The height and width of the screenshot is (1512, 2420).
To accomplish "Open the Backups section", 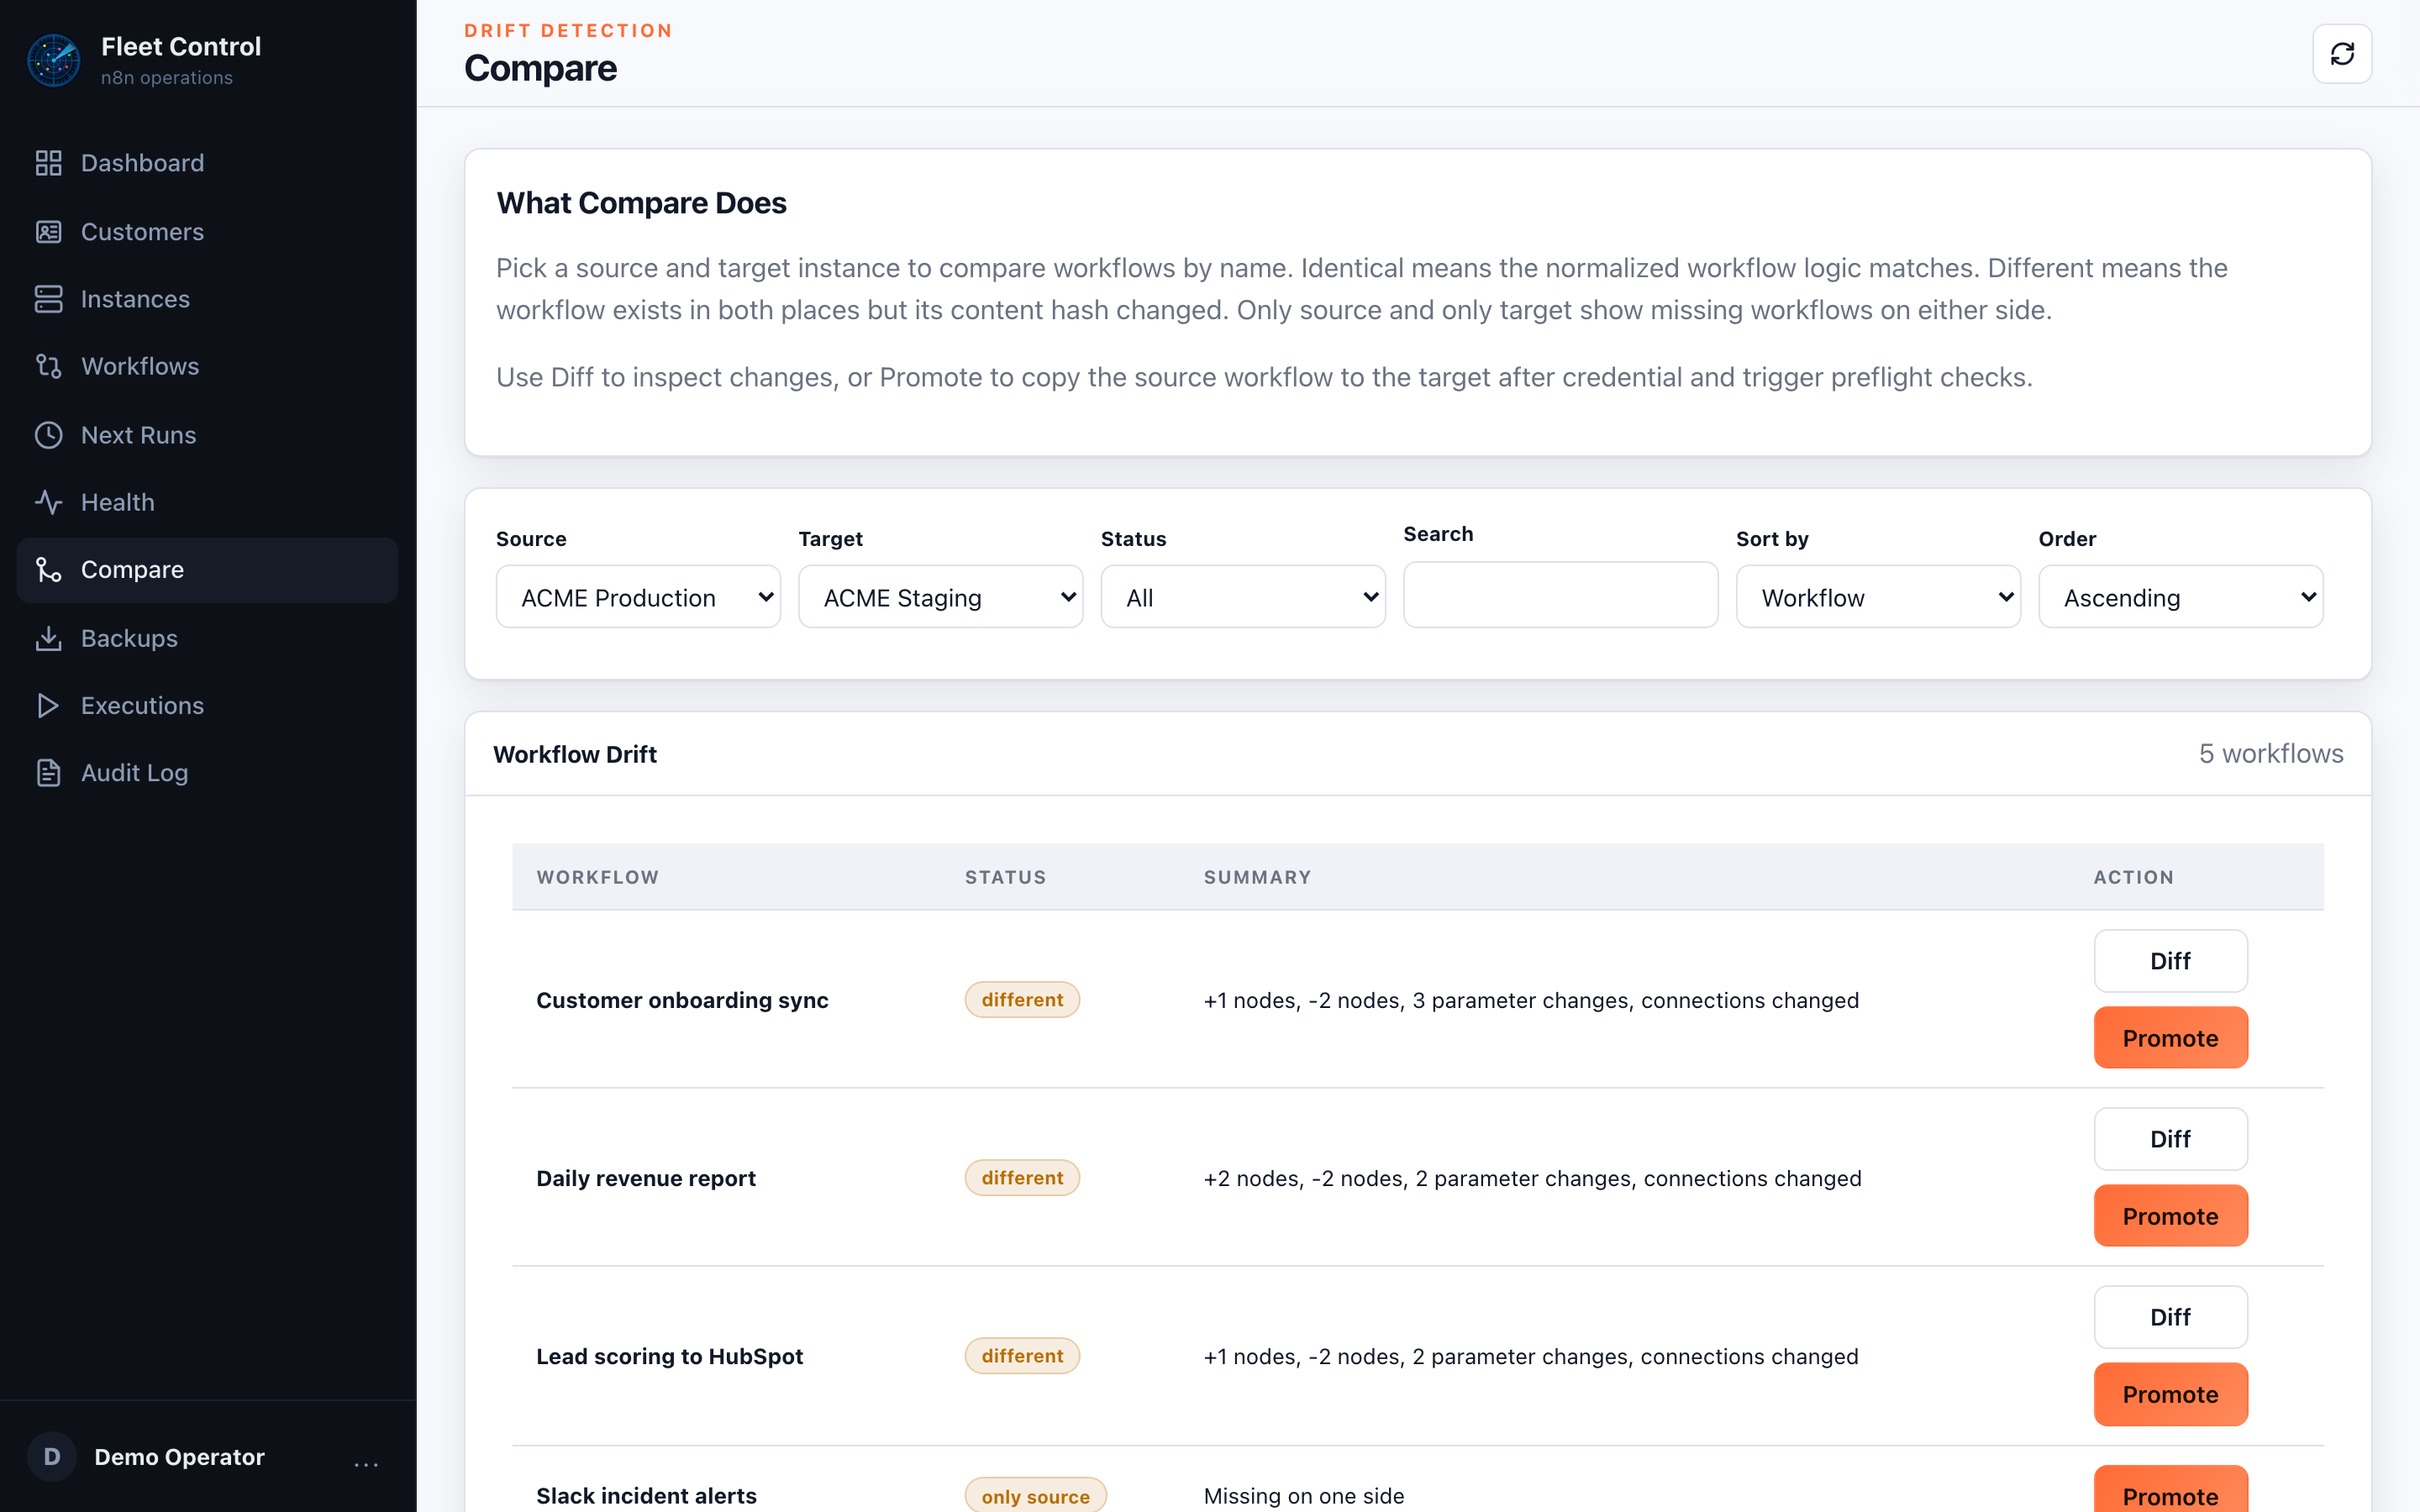I will point(207,638).
